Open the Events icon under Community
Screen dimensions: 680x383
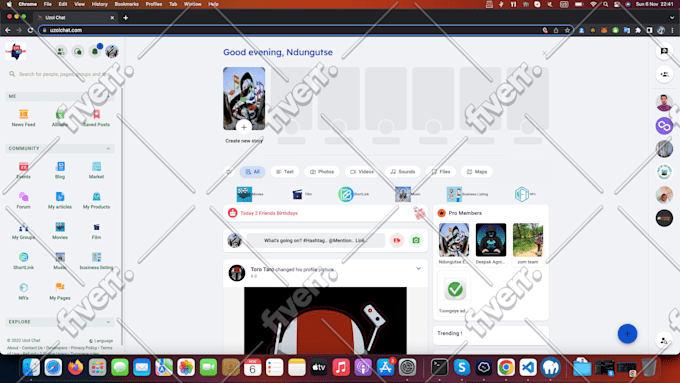pos(23,167)
